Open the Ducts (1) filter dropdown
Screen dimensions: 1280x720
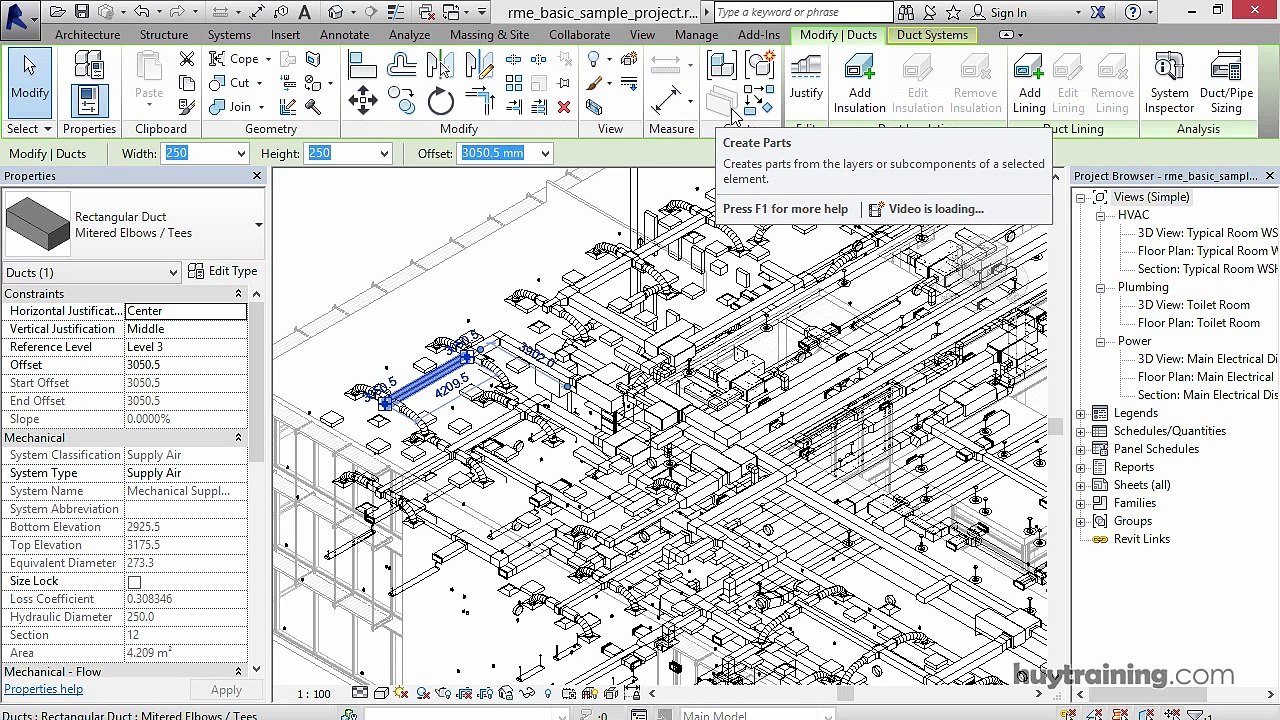point(173,272)
